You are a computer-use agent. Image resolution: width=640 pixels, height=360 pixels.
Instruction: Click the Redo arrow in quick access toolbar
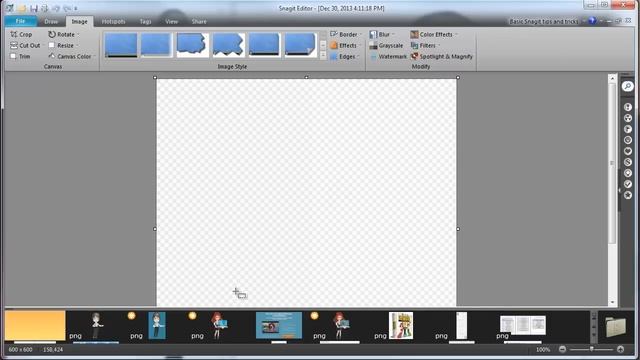tap(67, 8)
